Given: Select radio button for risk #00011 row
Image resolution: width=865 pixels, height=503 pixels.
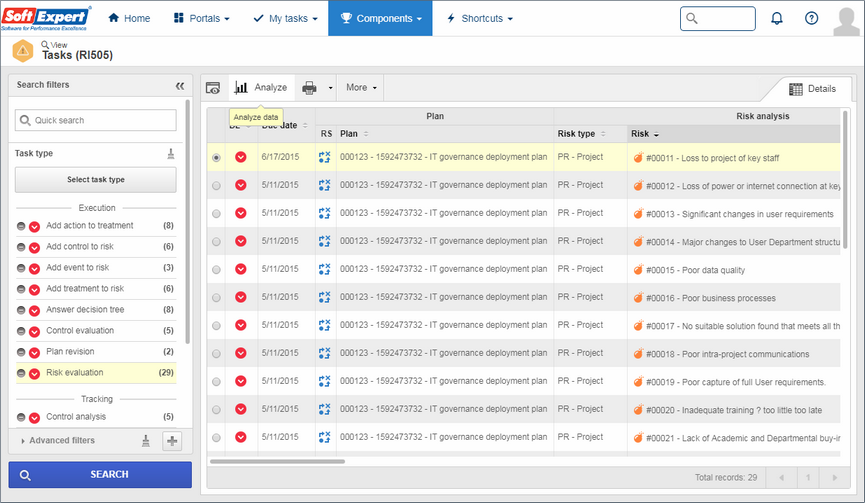Looking at the screenshot, I should [x=216, y=158].
